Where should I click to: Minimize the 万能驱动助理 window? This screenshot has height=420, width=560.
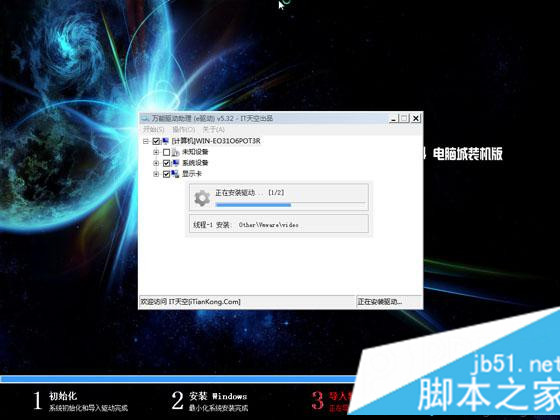tap(394, 118)
